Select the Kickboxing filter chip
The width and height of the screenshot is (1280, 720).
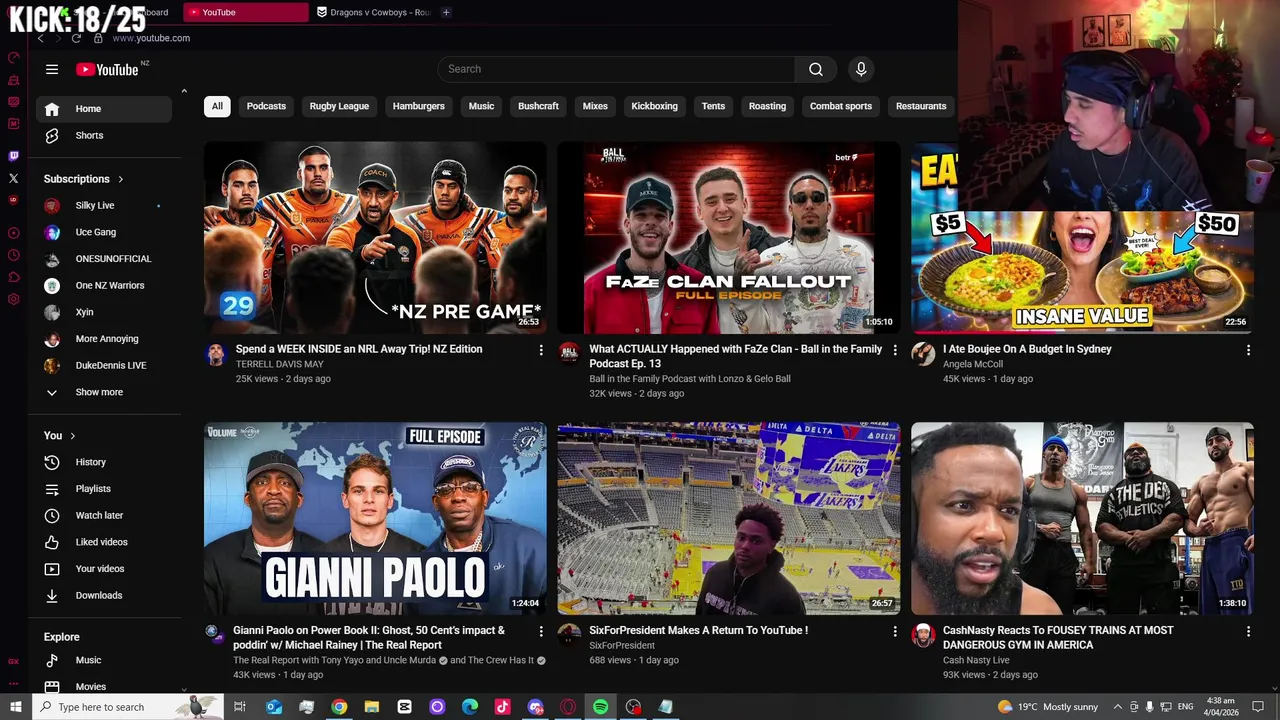click(654, 106)
